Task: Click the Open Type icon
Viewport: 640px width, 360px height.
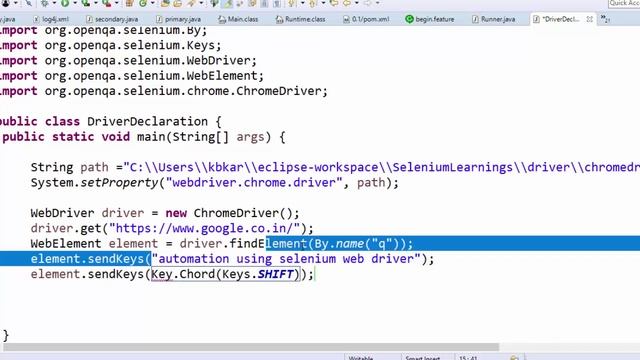Action: (x=165, y=3)
